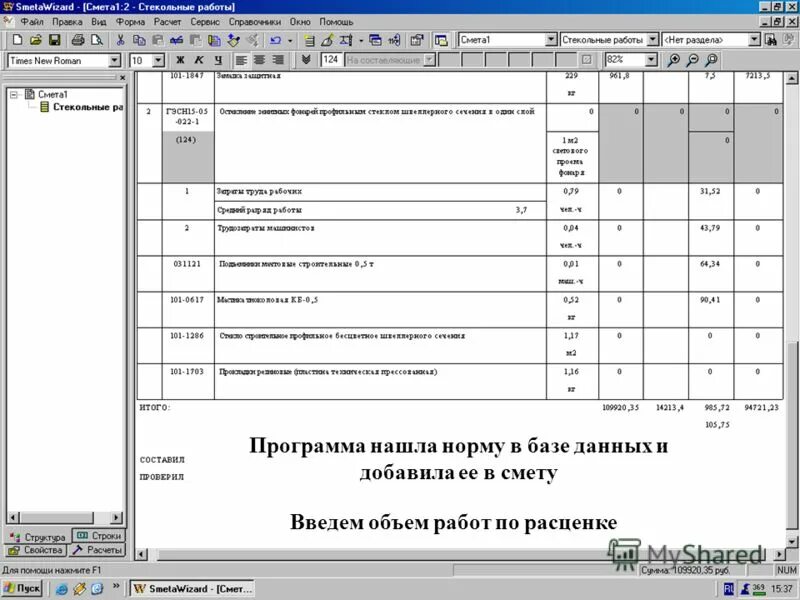Open file using the folder icon
The height and width of the screenshot is (600, 800).
(36, 40)
